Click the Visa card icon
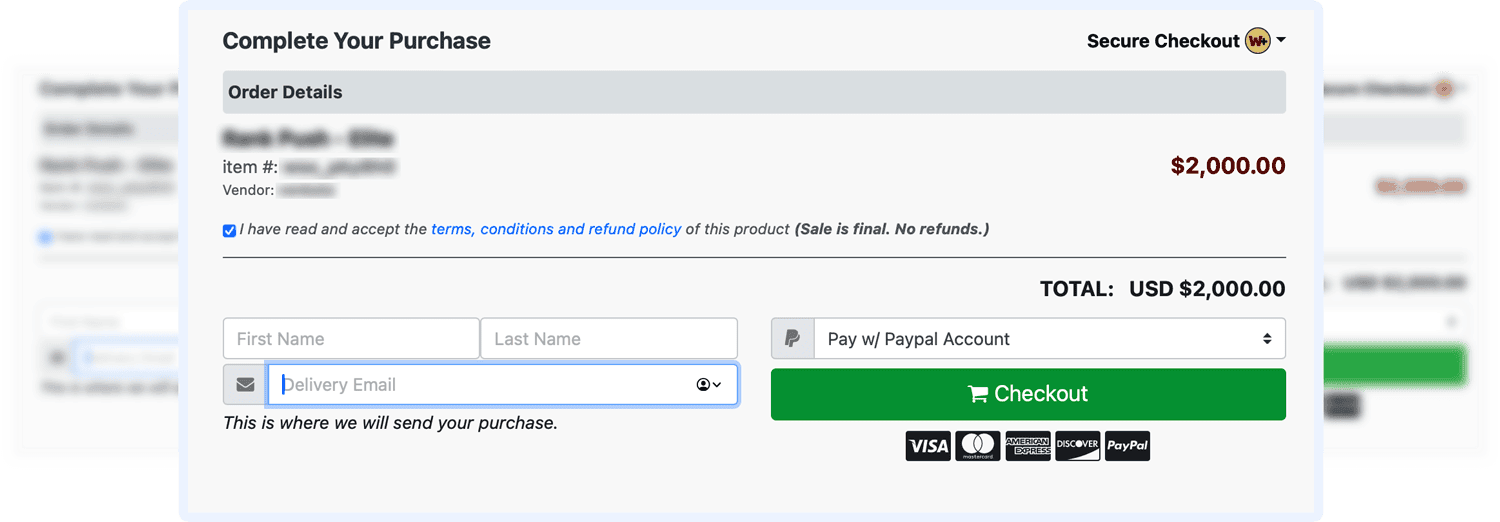1500x522 pixels. click(928, 446)
